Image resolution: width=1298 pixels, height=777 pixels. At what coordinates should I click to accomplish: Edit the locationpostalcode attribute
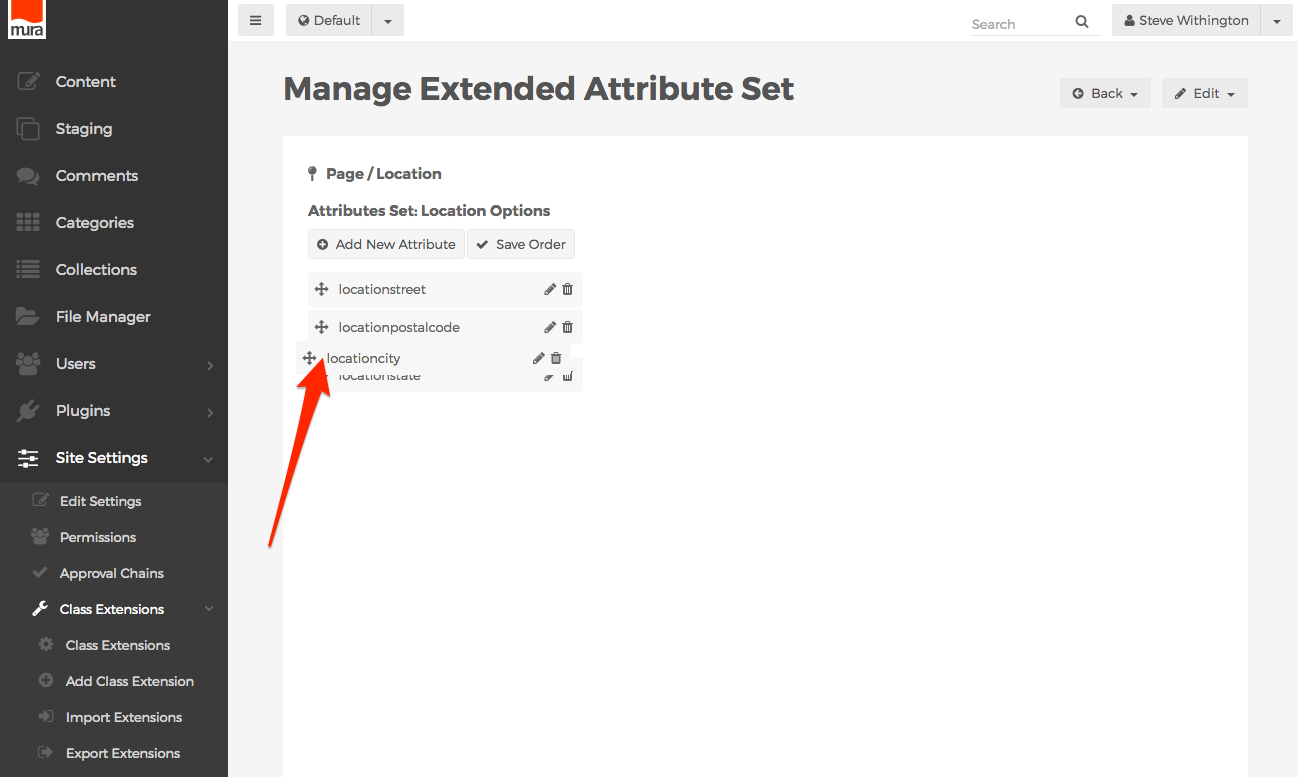tap(549, 327)
